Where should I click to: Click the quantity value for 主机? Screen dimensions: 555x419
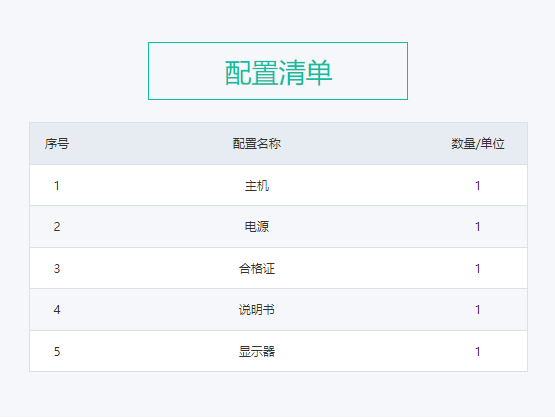click(x=477, y=185)
